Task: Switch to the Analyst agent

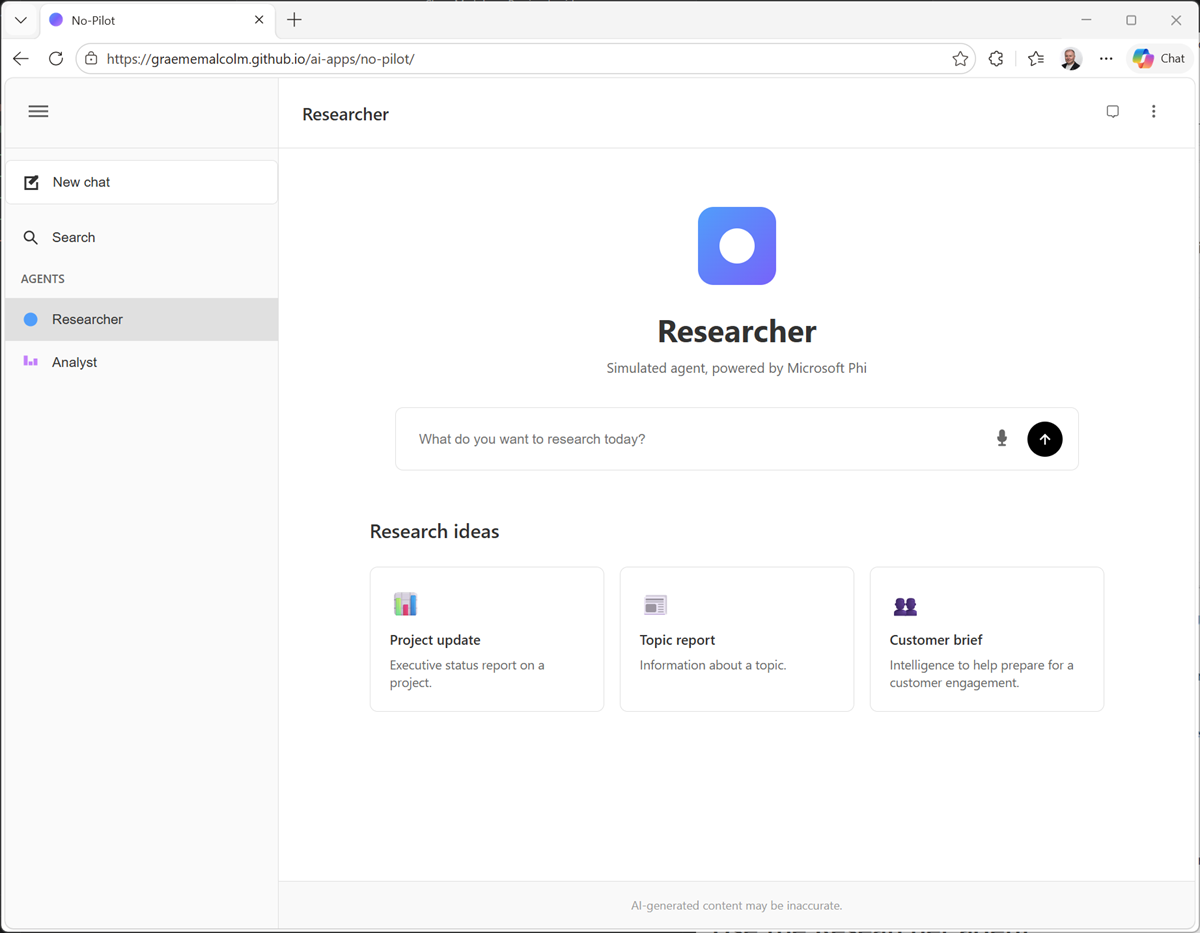Action: point(142,362)
